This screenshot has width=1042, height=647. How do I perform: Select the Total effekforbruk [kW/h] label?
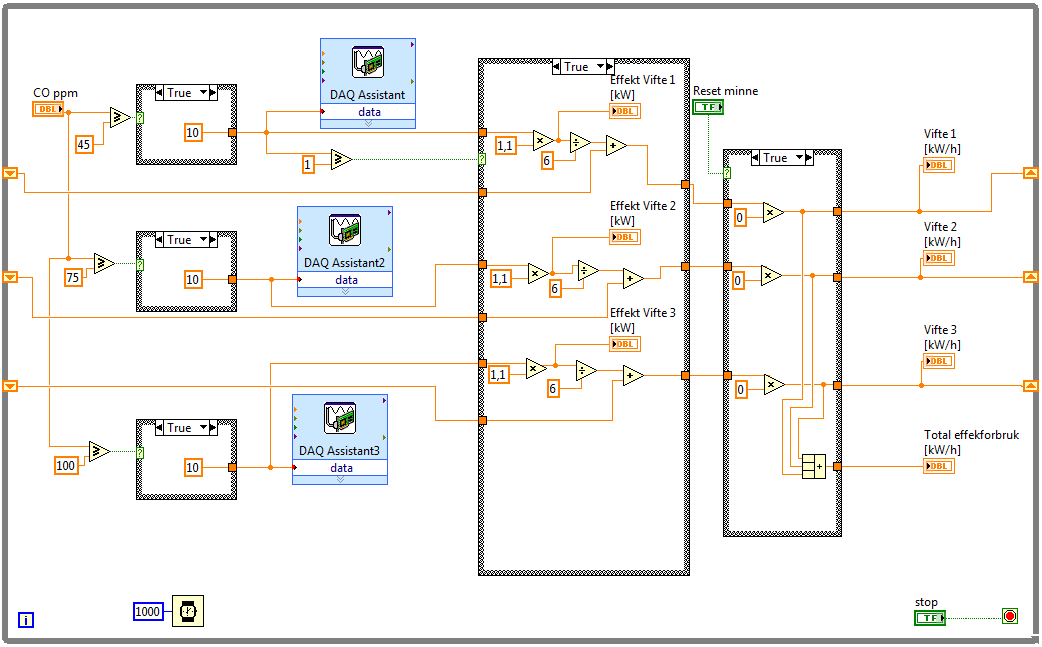click(x=972, y=442)
